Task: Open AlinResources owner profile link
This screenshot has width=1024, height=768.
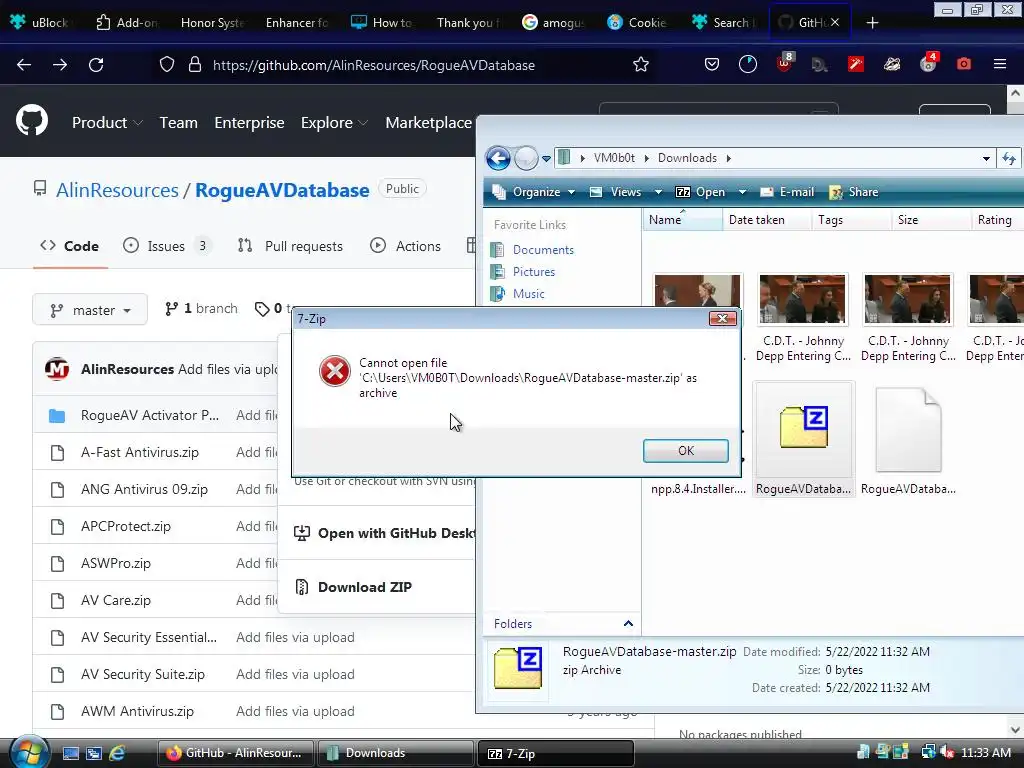Action: click(x=117, y=190)
